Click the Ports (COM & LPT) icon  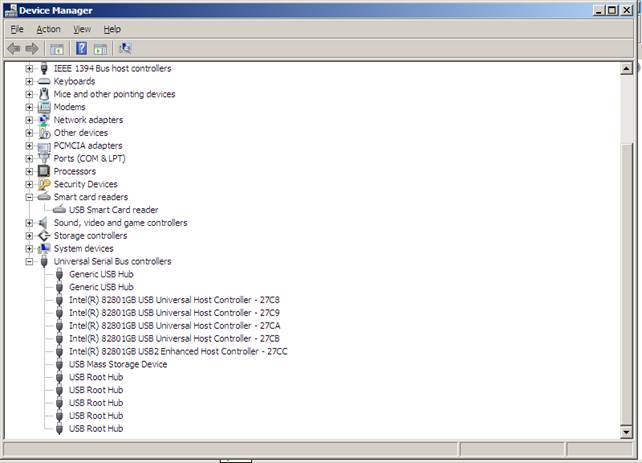pyautogui.click(x=44, y=158)
